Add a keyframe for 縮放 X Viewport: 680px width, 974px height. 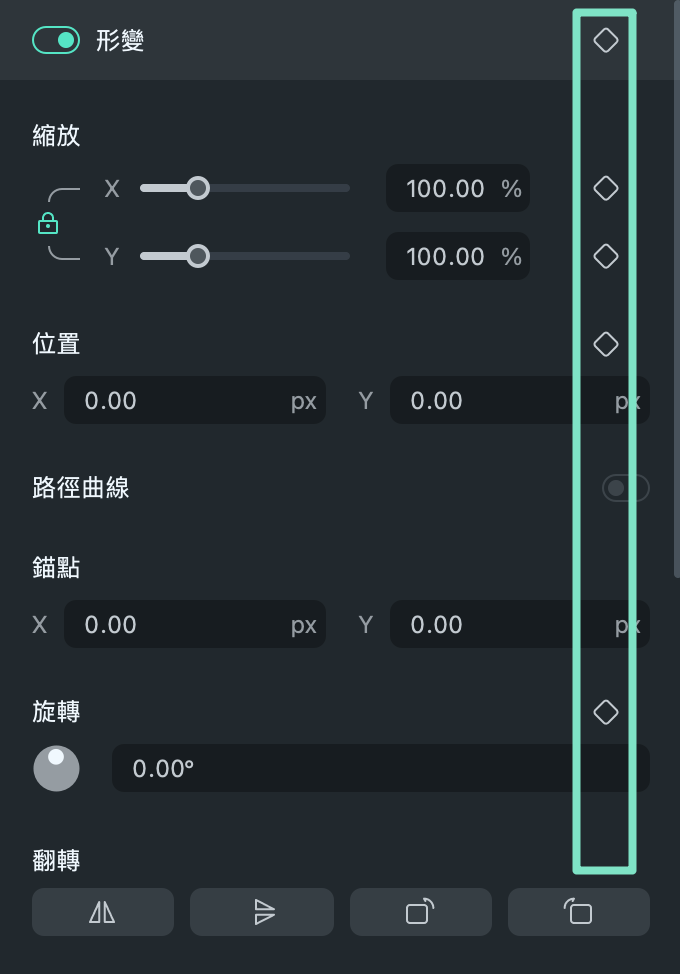click(605, 188)
